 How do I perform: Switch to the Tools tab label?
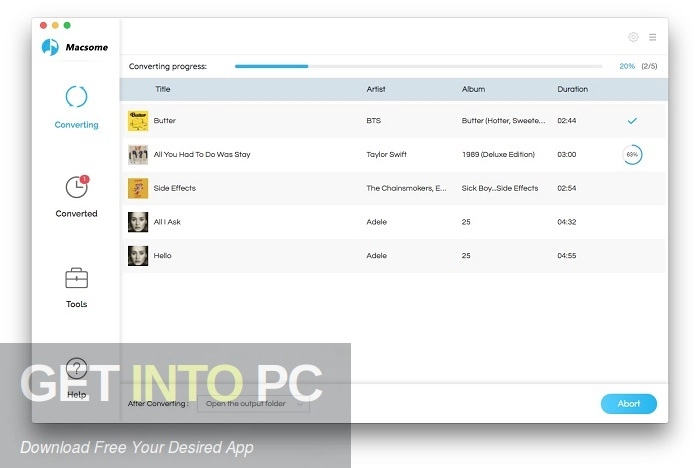(76, 304)
